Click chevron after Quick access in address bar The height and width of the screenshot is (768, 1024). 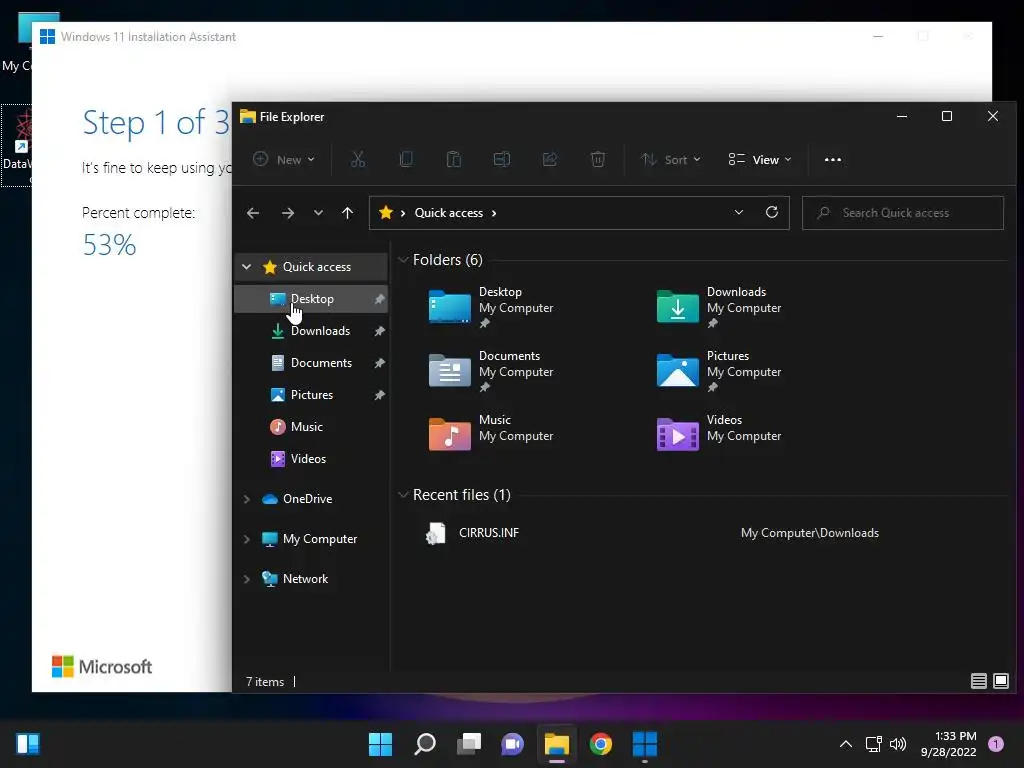(494, 213)
